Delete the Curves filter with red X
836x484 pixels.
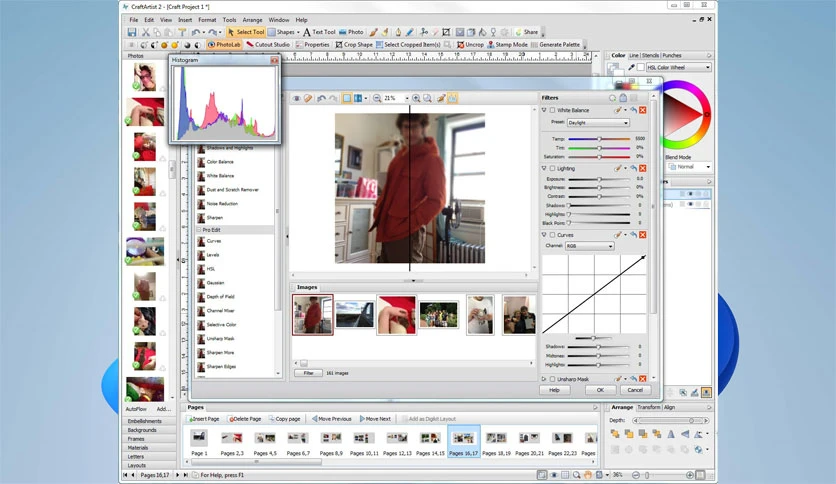point(642,235)
